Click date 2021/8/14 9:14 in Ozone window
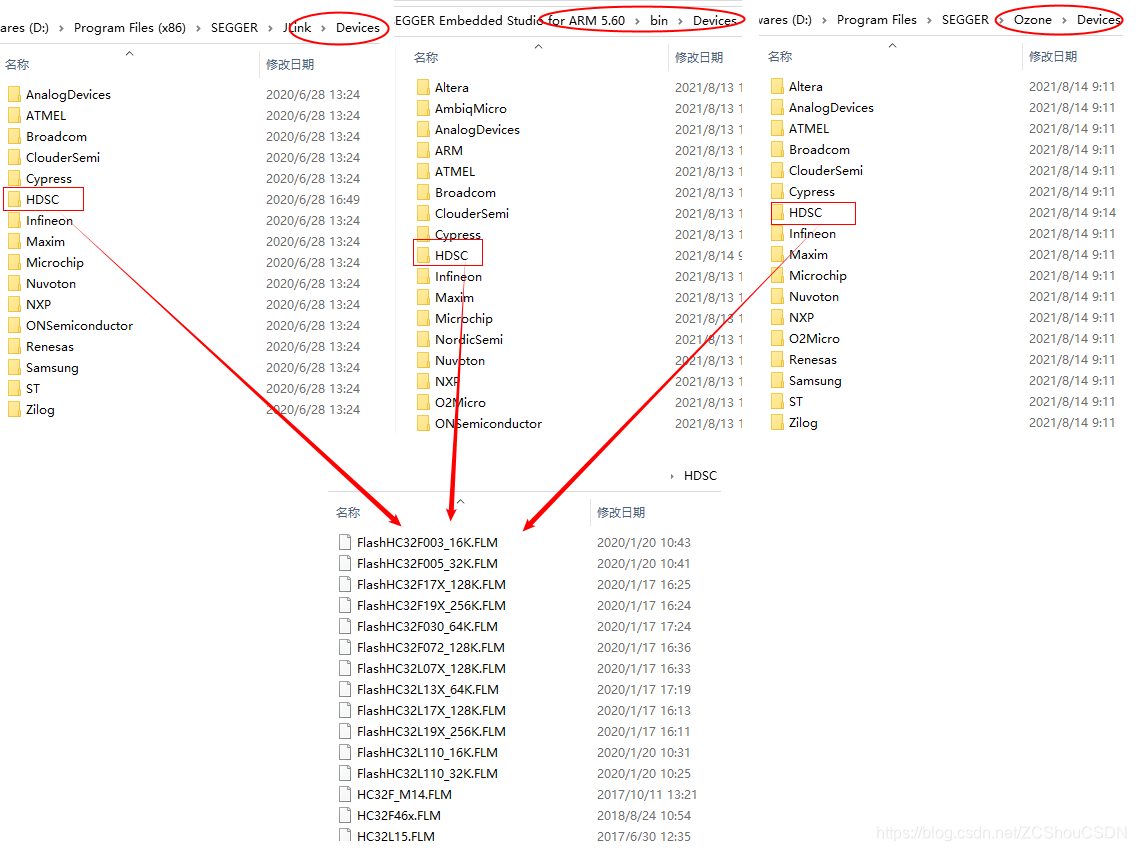Screen dimensions: 1136x851 pos(1072,212)
